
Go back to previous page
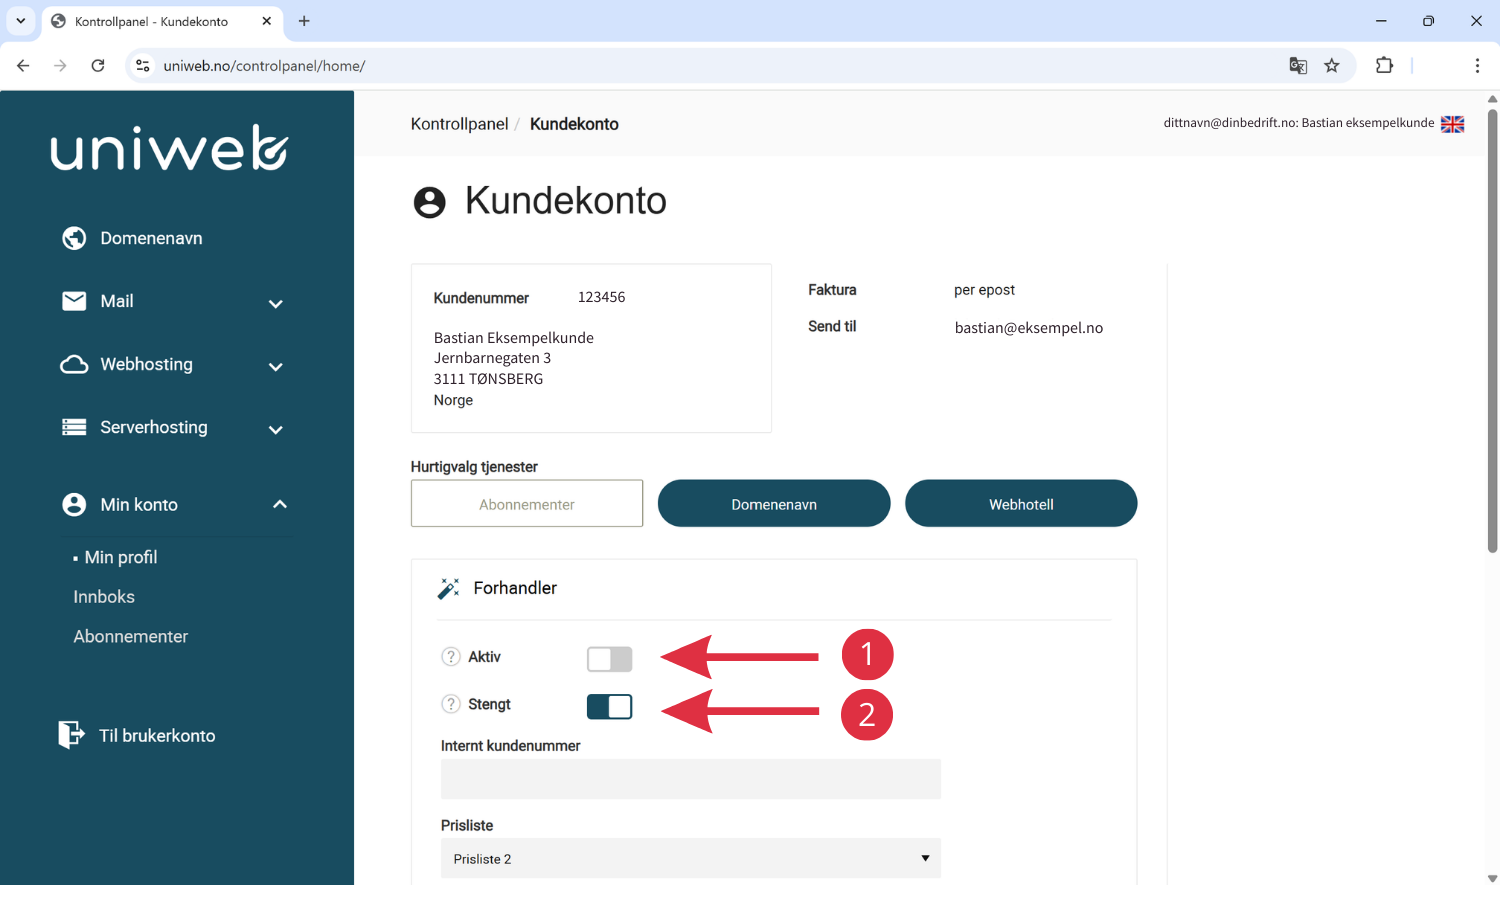click(23, 66)
